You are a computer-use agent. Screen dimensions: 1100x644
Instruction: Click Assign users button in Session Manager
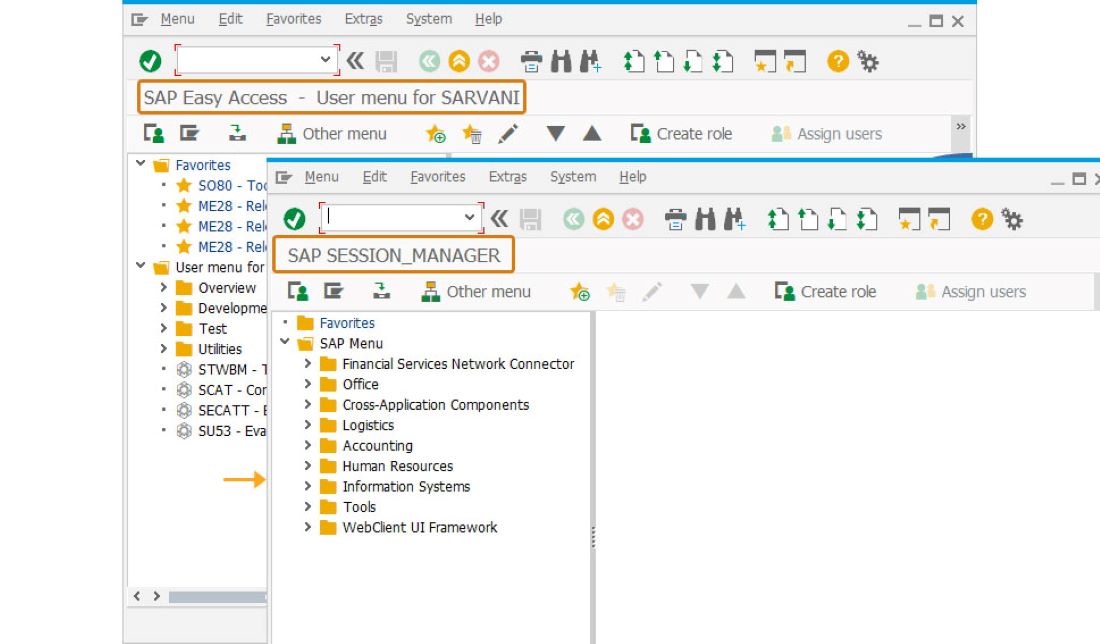970,291
